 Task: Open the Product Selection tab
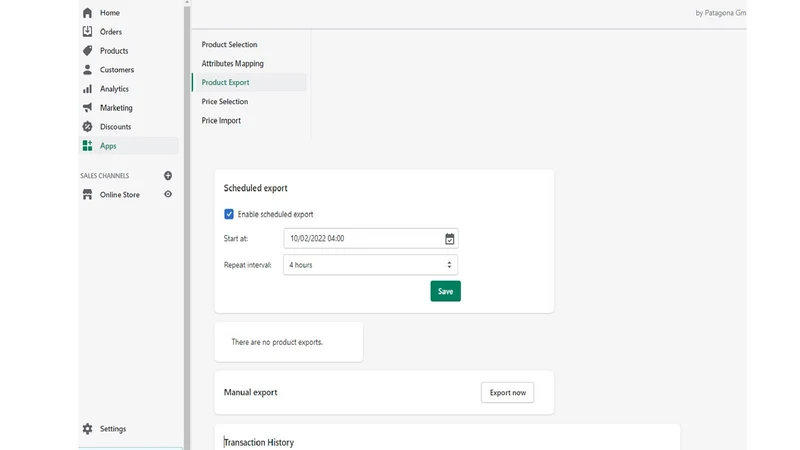229,44
